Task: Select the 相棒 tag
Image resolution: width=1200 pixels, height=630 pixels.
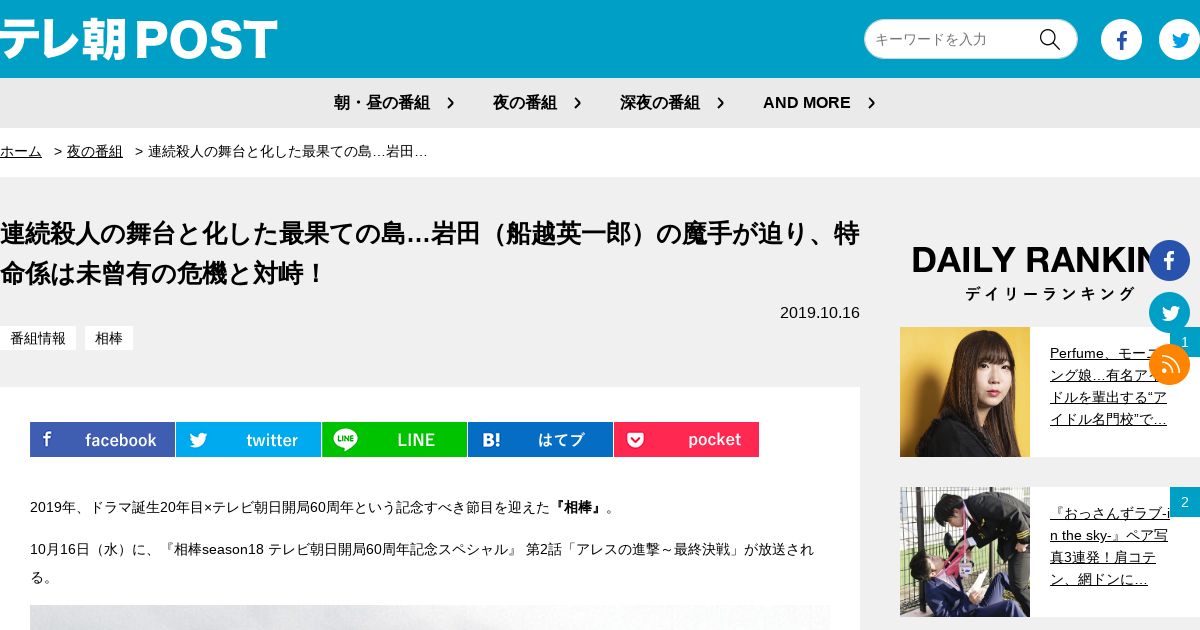Action: pos(109,338)
